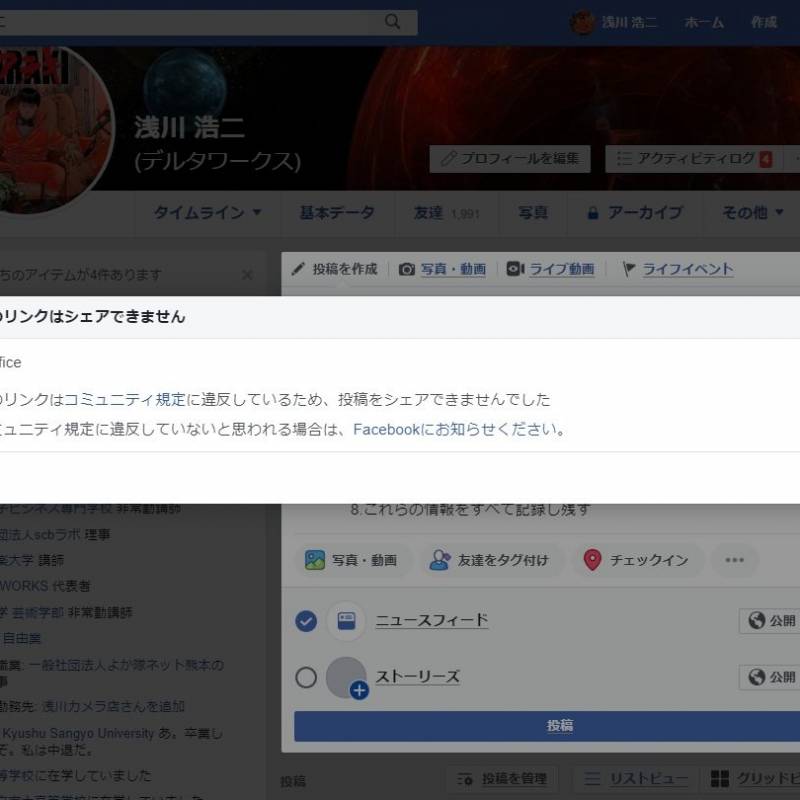Open the アーカイブ tab

point(635,212)
